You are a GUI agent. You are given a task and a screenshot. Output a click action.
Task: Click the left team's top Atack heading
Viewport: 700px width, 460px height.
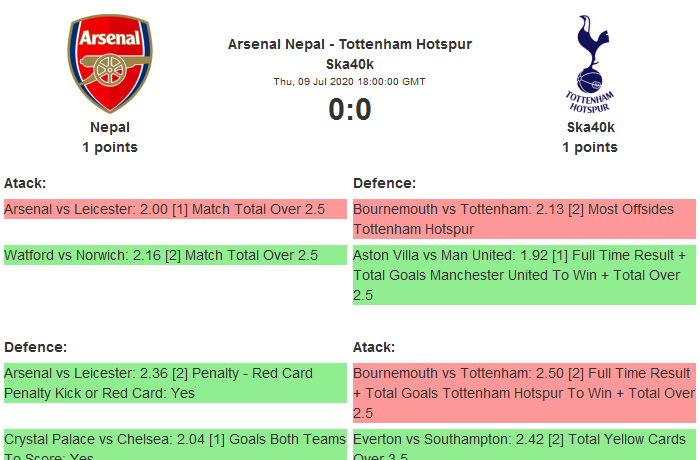[25, 183]
